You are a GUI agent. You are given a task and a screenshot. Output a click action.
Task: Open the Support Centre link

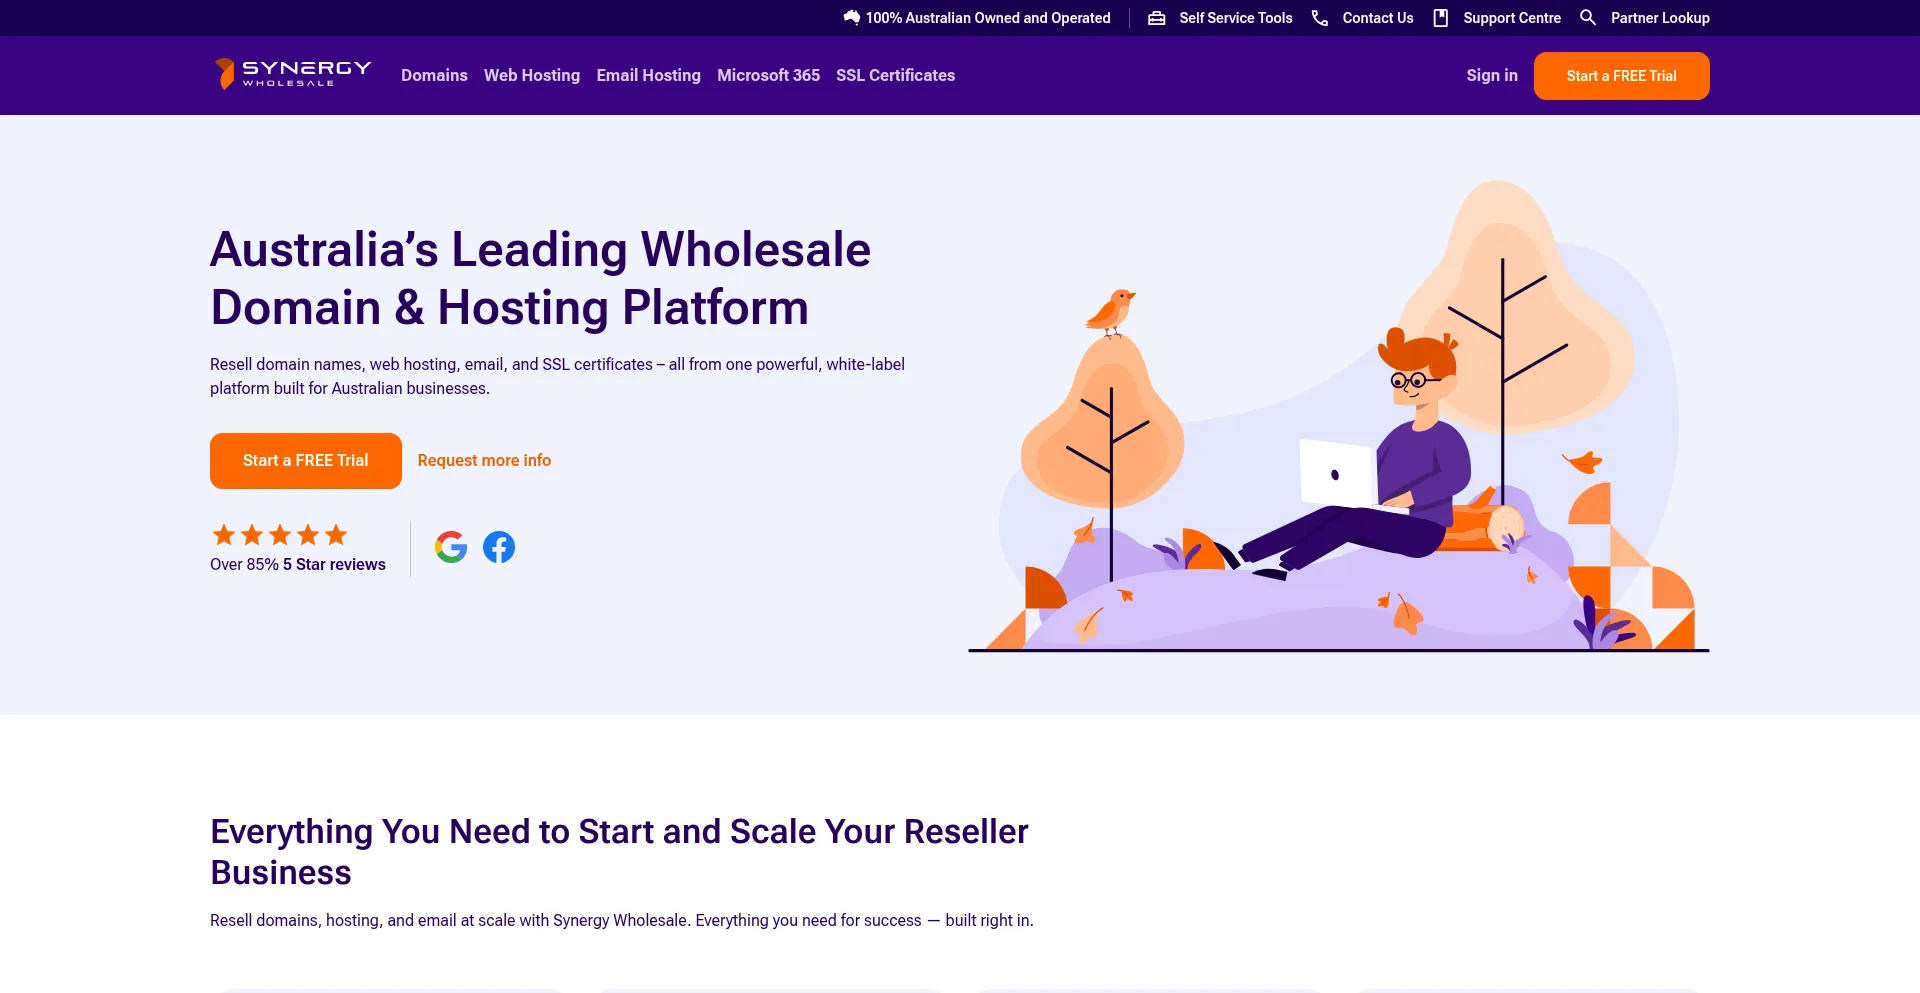coord(1511,18)
